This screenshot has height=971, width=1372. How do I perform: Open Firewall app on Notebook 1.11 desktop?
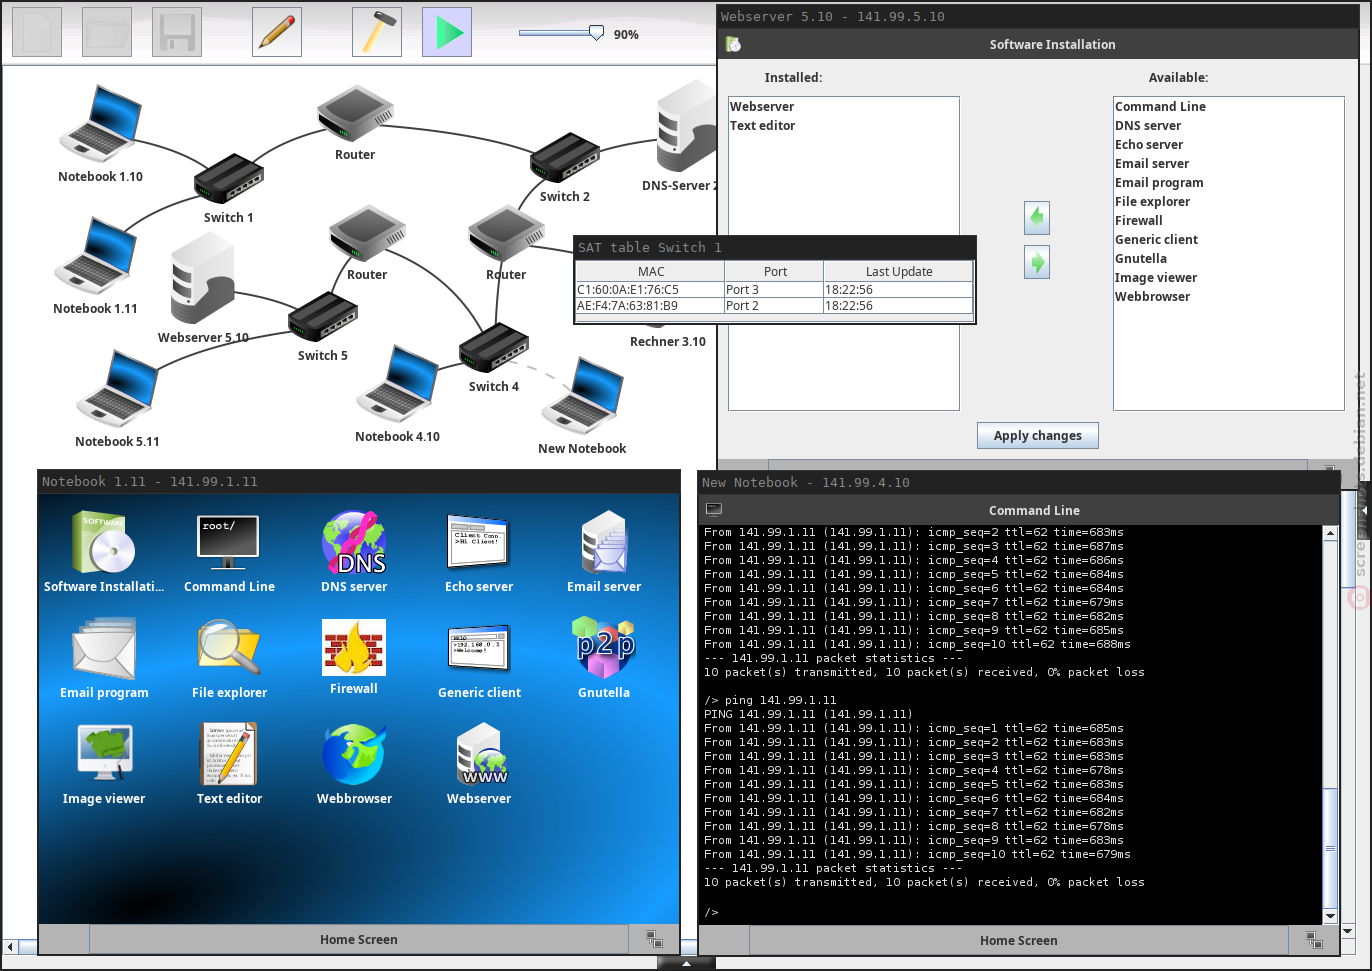coord(354,656)
